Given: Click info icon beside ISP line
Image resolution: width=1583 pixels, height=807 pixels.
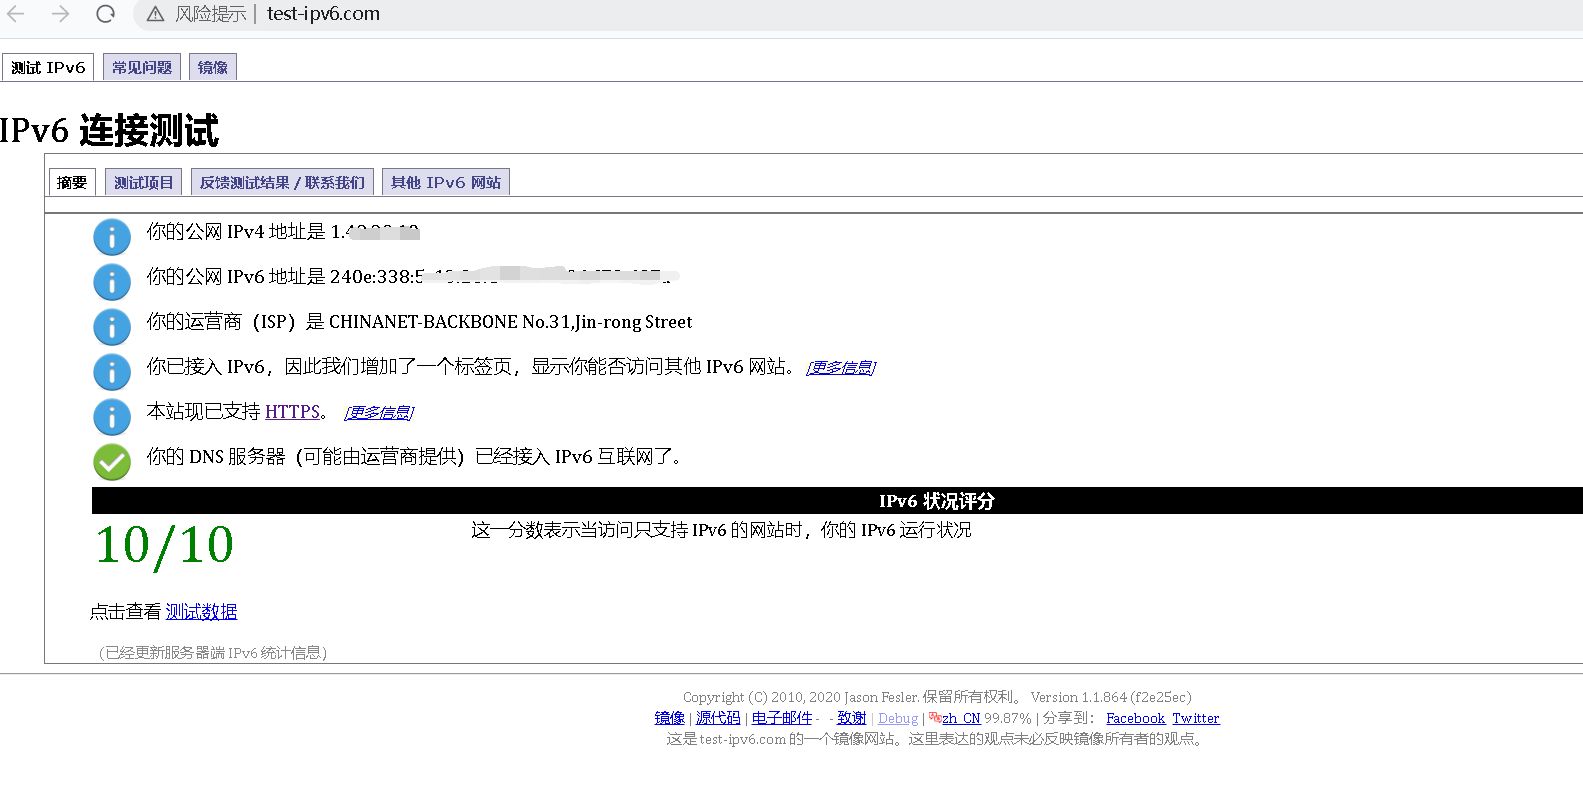Looking at the screenshot, I should pyautogui.click(x=112, y=327).
